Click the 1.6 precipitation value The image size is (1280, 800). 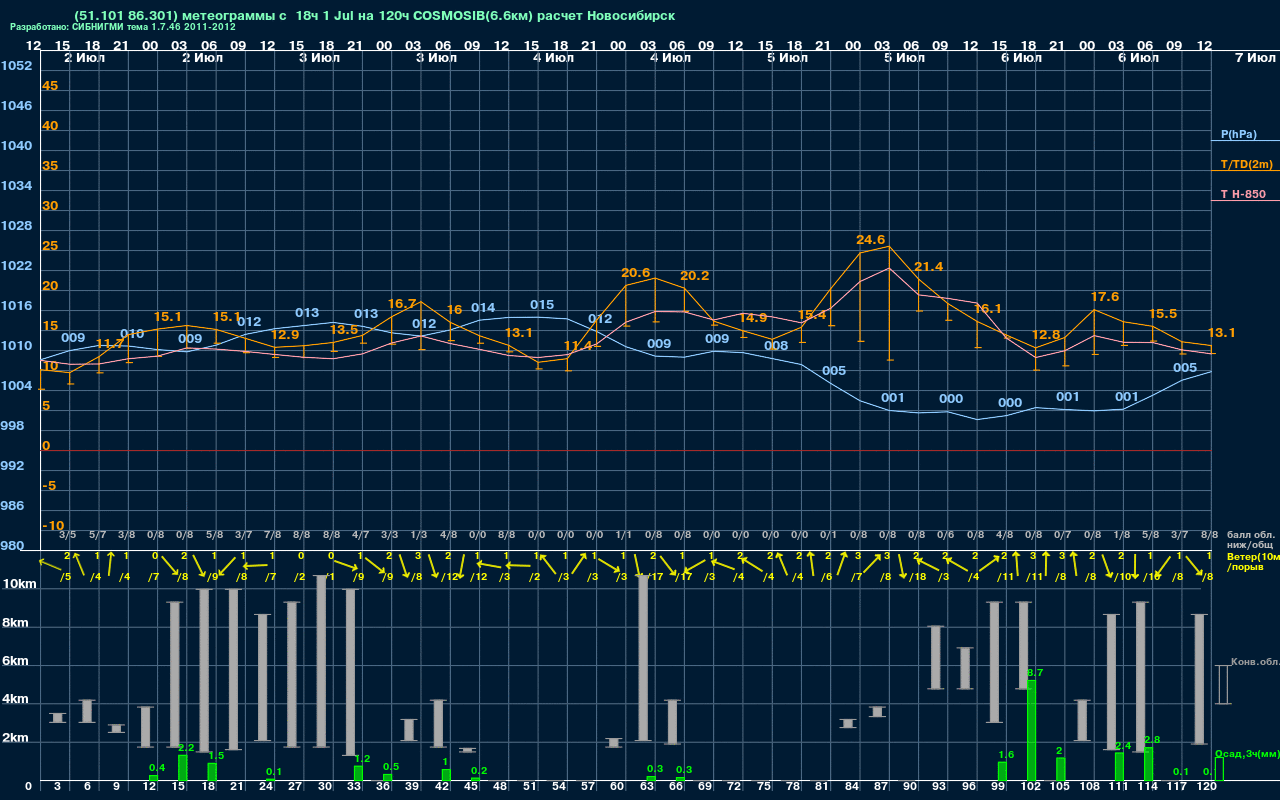coord(1006,755)
